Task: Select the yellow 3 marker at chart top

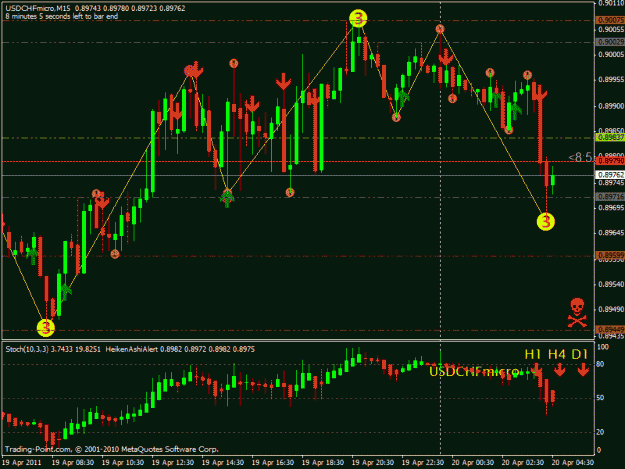Action: click(x=358, y=18)
